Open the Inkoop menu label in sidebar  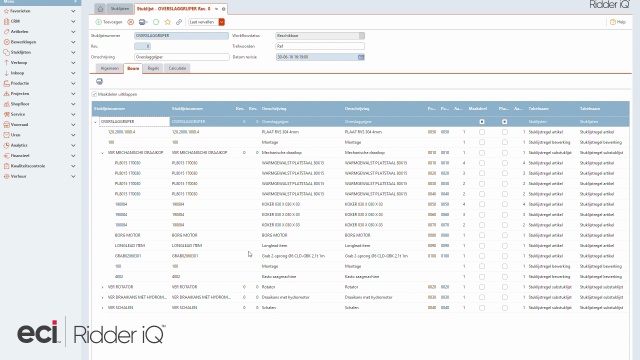17,73
